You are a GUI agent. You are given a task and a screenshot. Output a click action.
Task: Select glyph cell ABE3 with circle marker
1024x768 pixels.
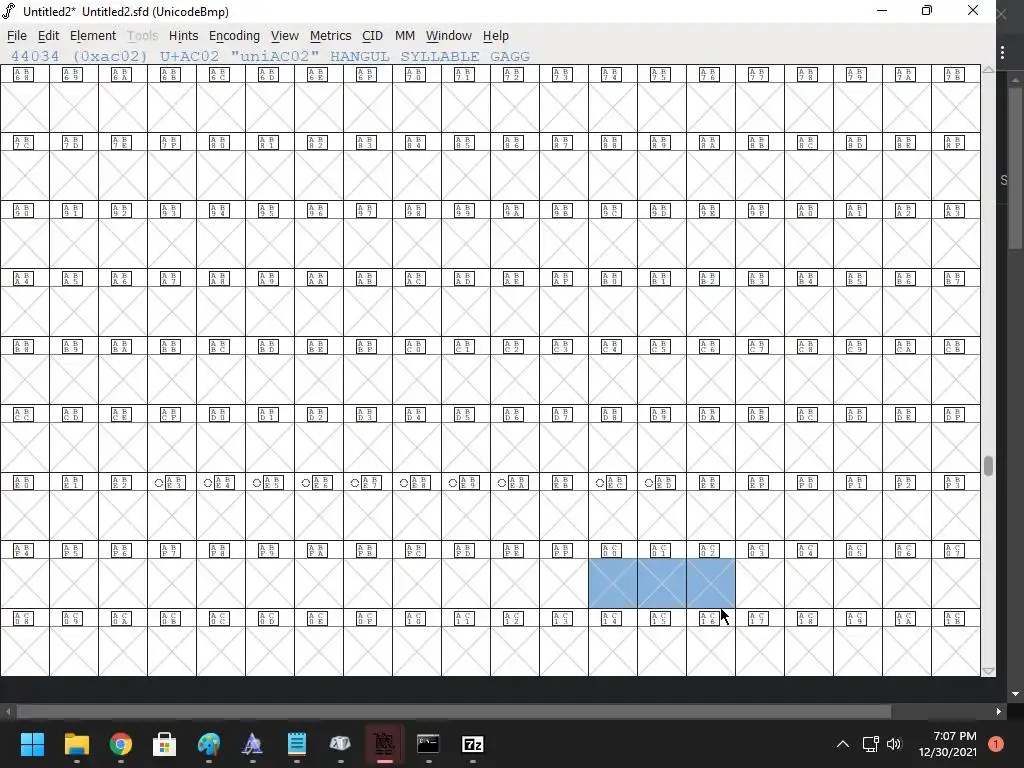(x=172, y=515)
